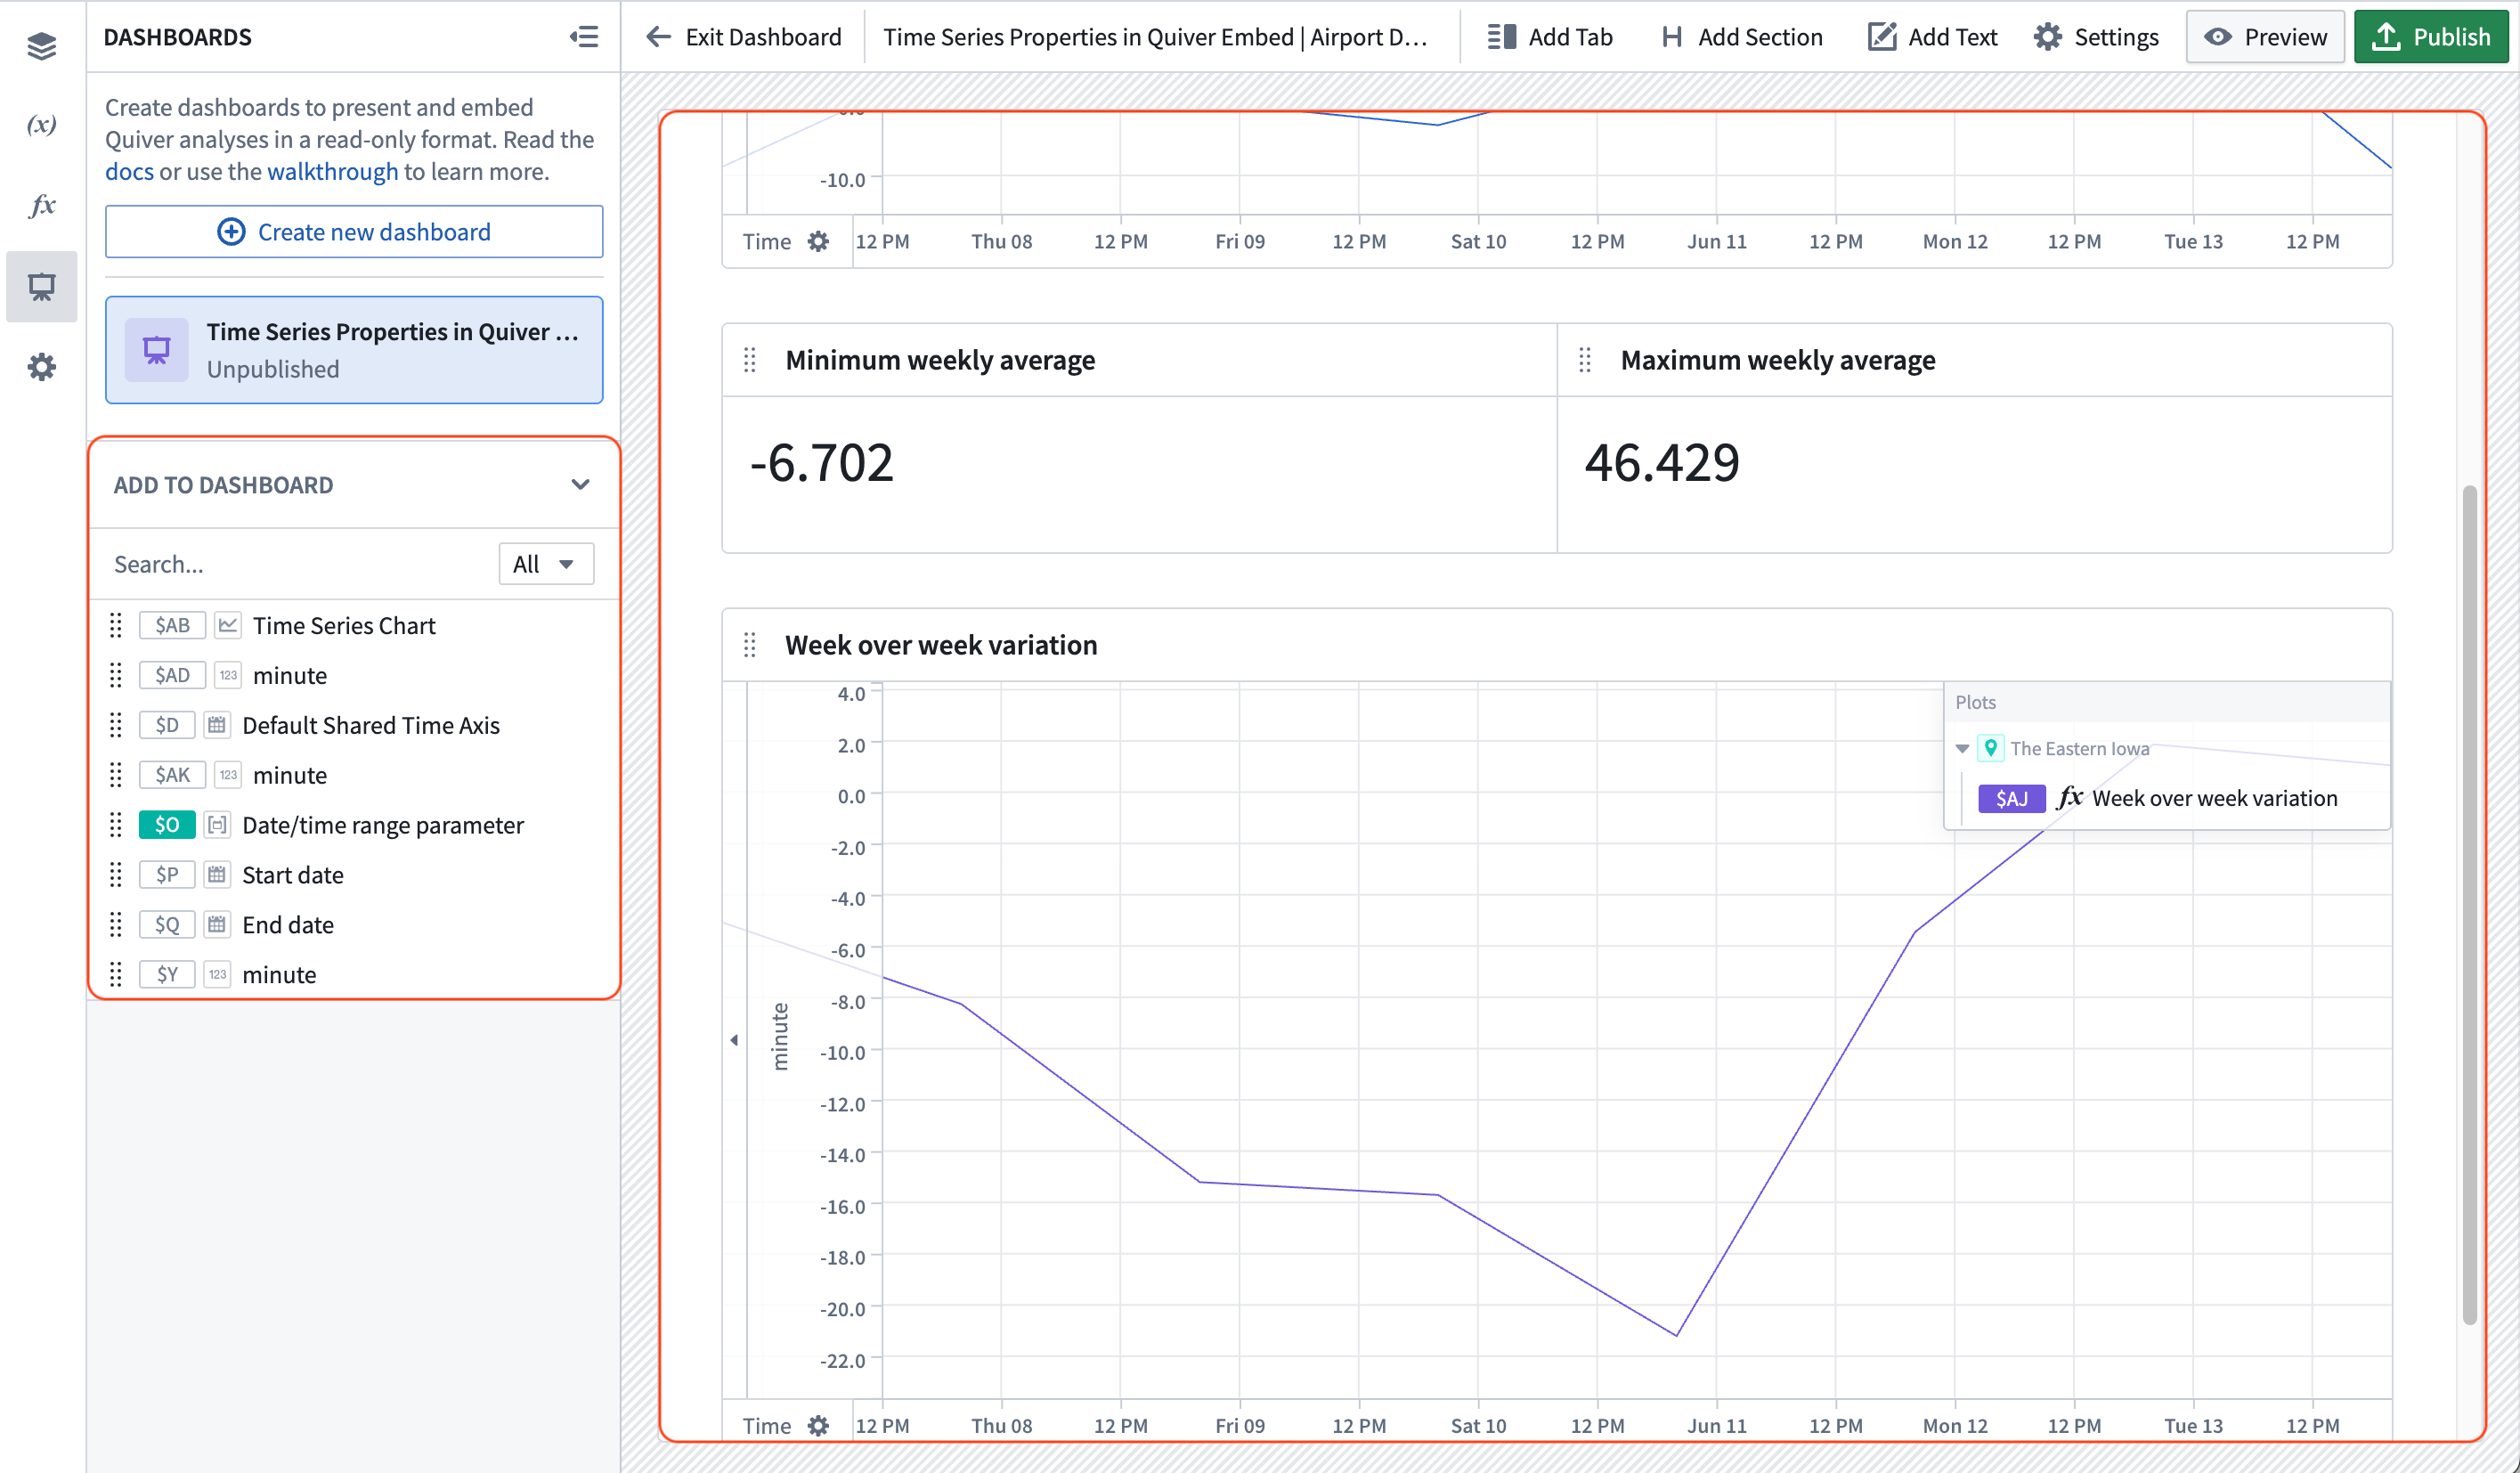Open the sidebar settings gear icon
This screenshot has width=2520, height=1473.
point(41,367)
